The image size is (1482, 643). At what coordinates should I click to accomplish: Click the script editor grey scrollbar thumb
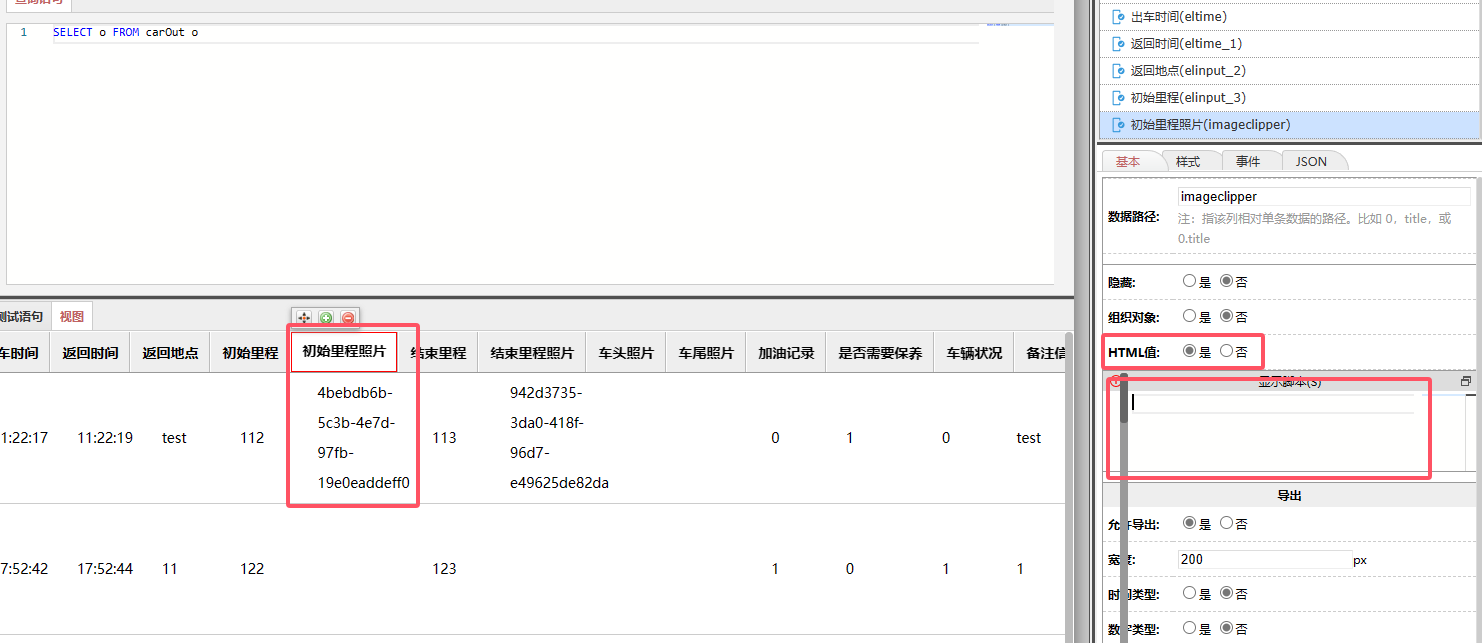pyautogui.click(x=1123, y=398)
